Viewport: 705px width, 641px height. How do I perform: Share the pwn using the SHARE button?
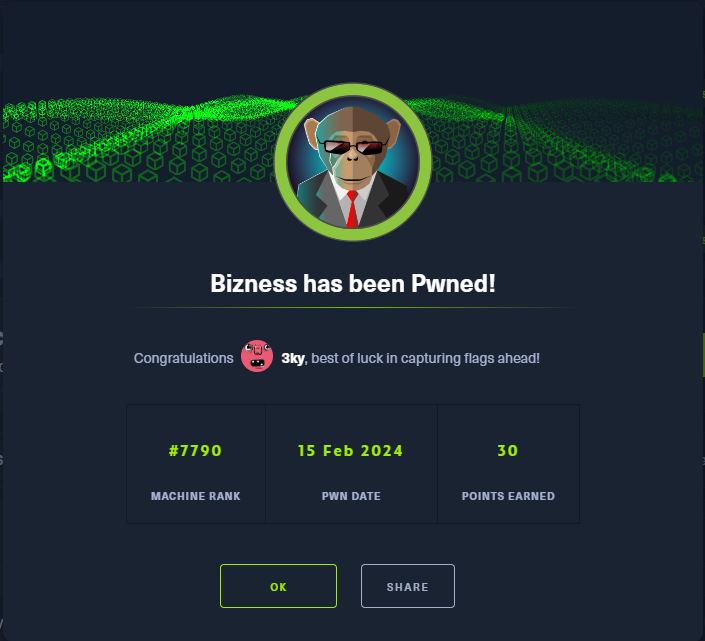pyautogui.click(x=408, y=586)
